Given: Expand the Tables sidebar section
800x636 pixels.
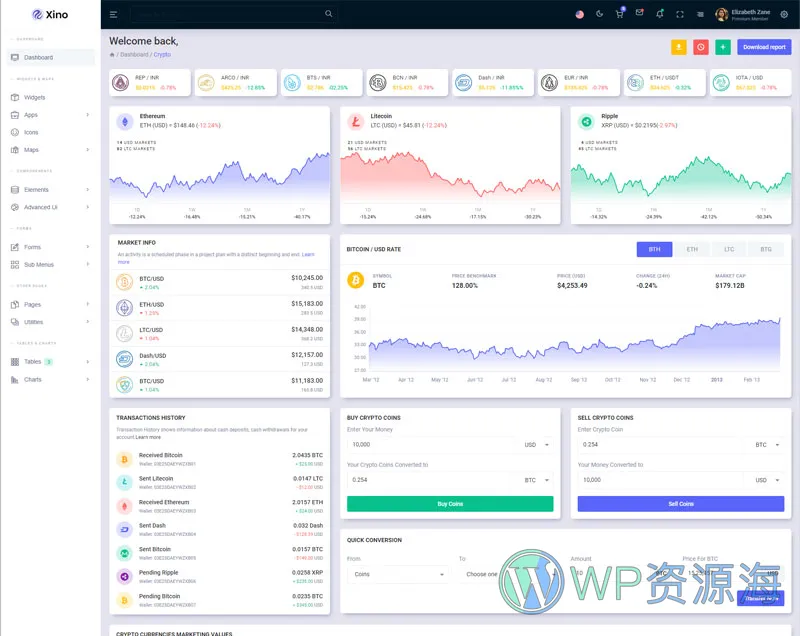Looking at the screenshot, I should click(50, 362).
